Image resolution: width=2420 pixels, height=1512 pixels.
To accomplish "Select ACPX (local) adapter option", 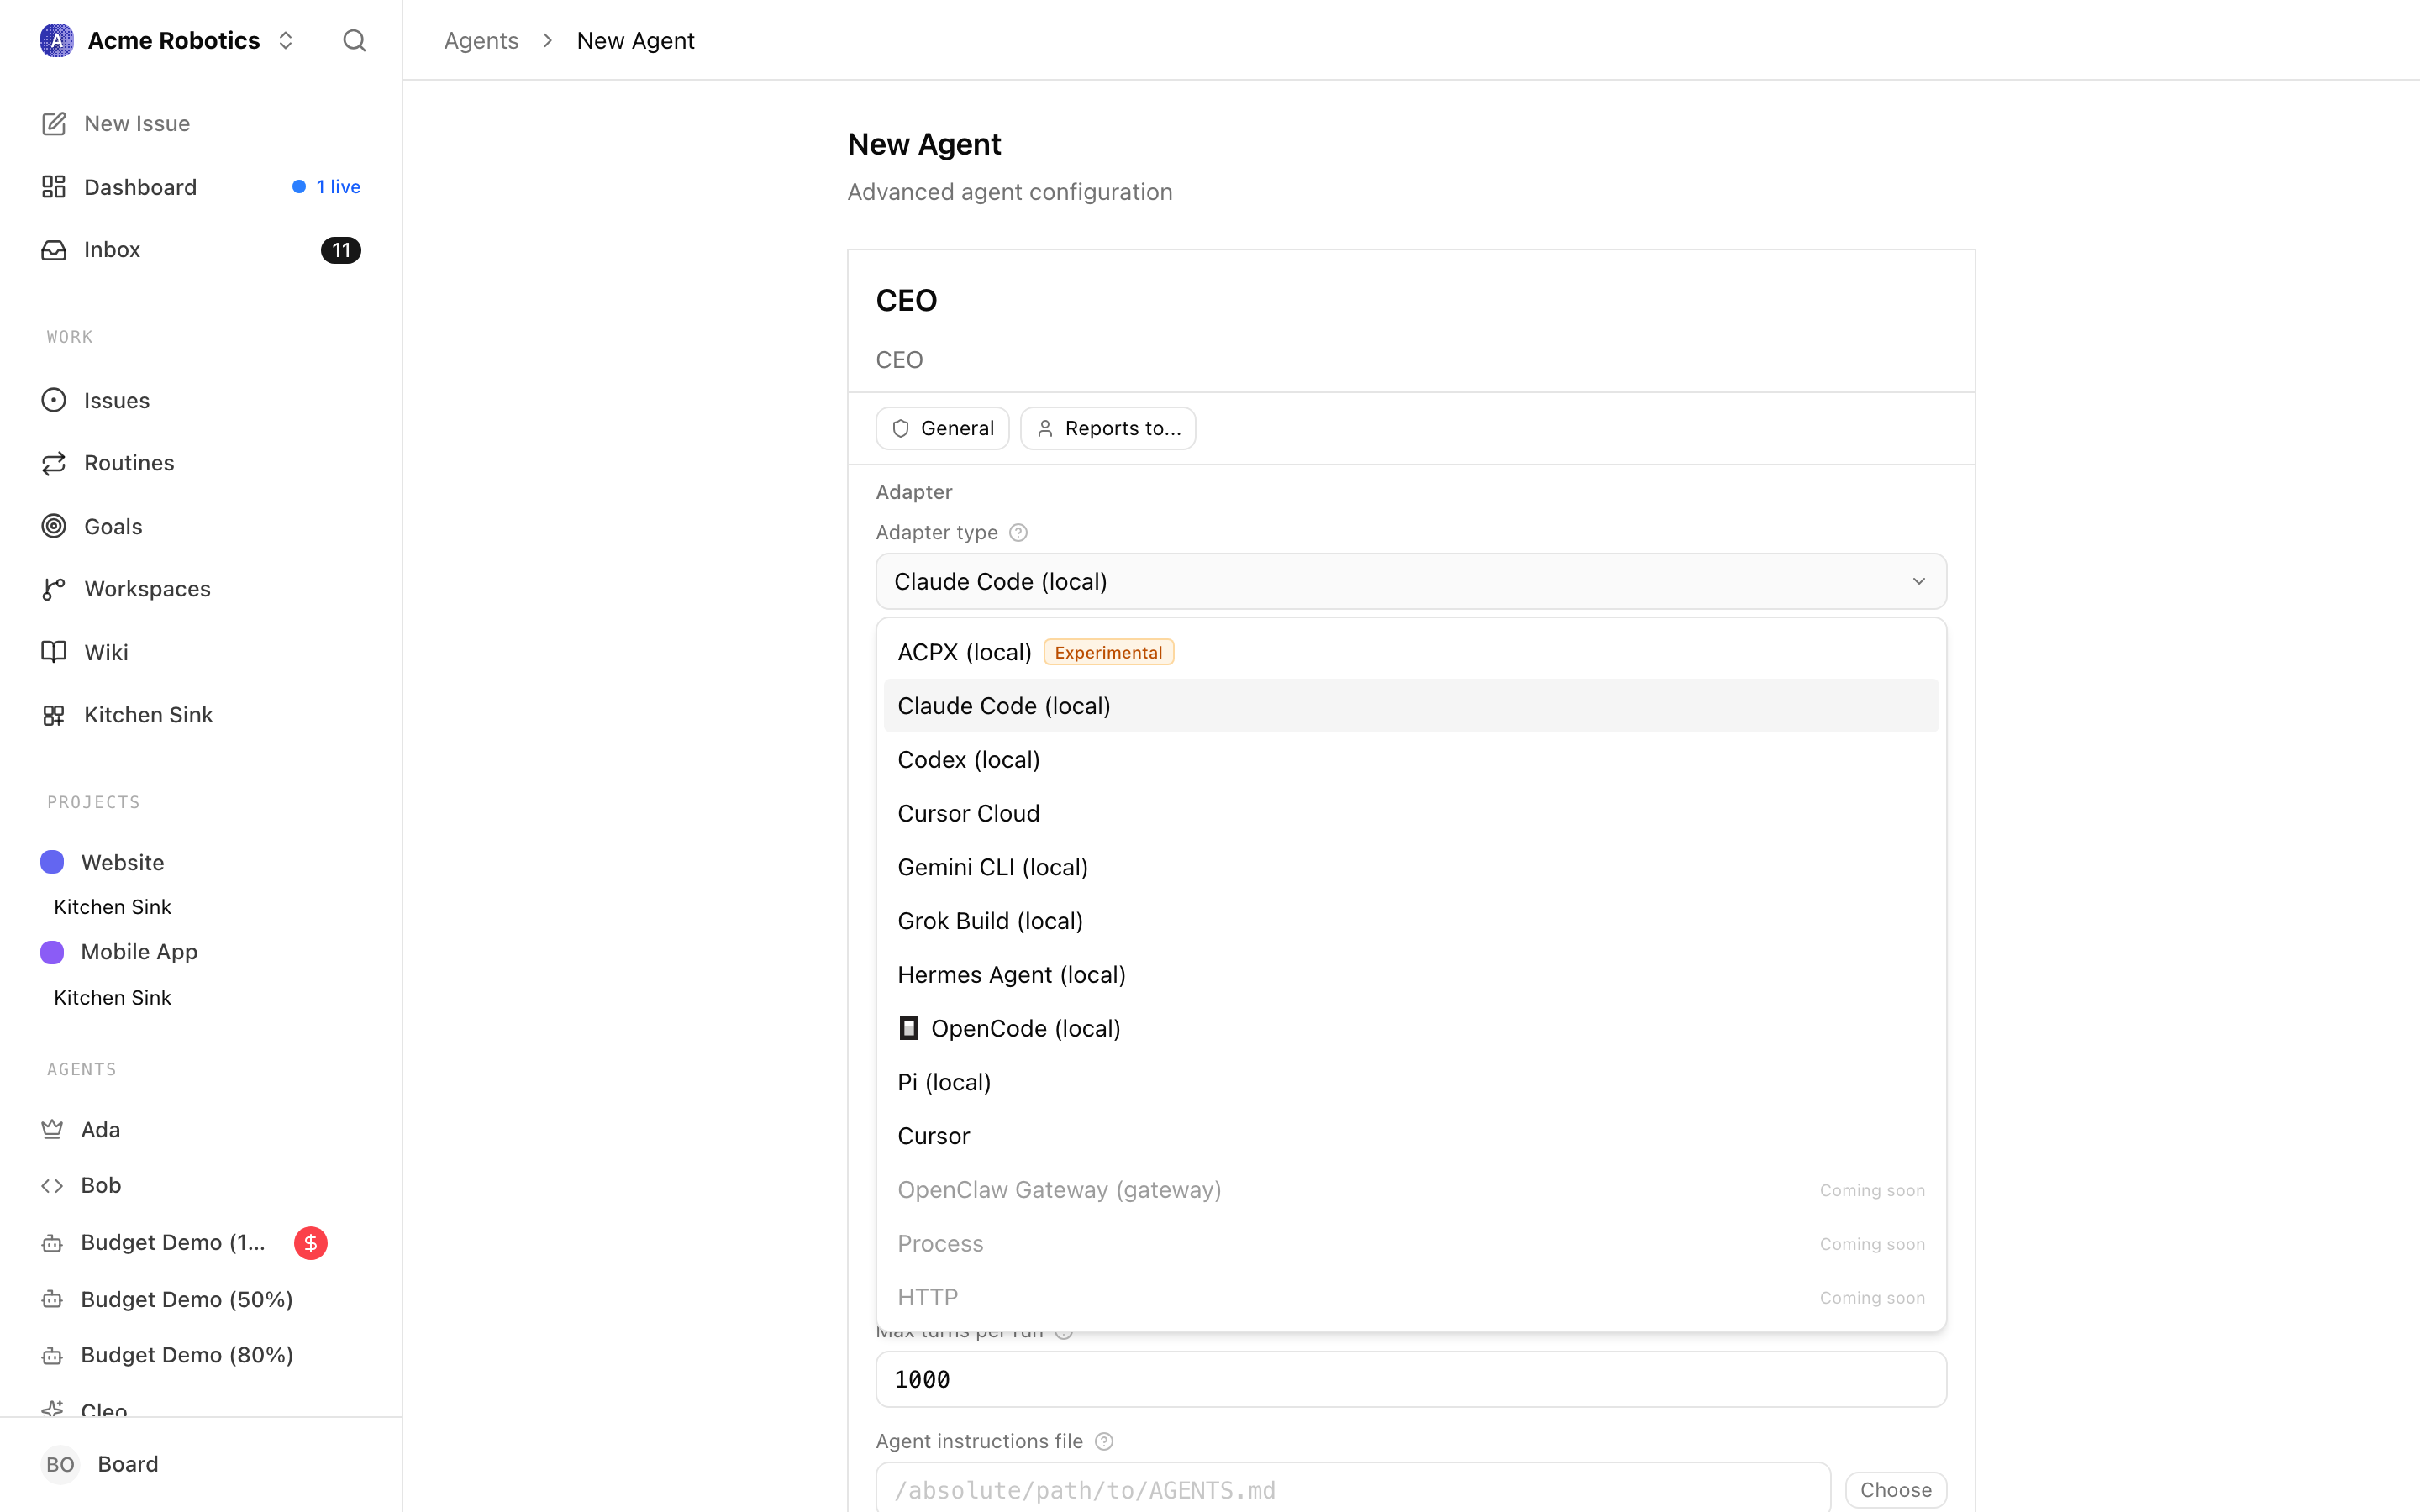I will 1411,652.
